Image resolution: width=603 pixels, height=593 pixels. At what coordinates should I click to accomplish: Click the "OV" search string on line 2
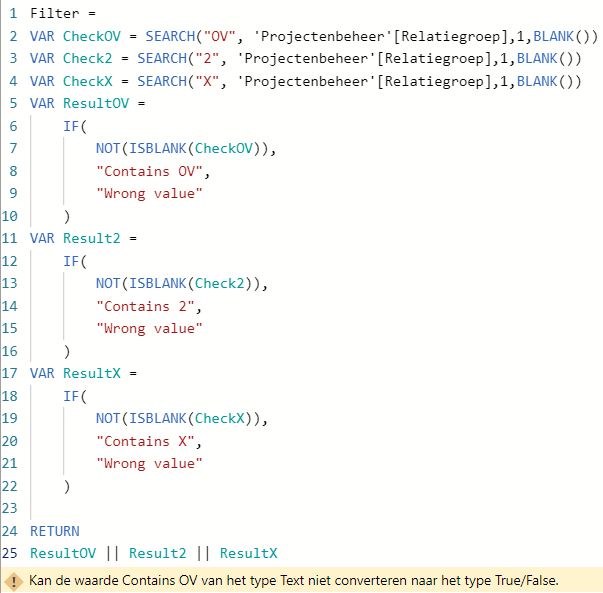(x=219, y=36)
